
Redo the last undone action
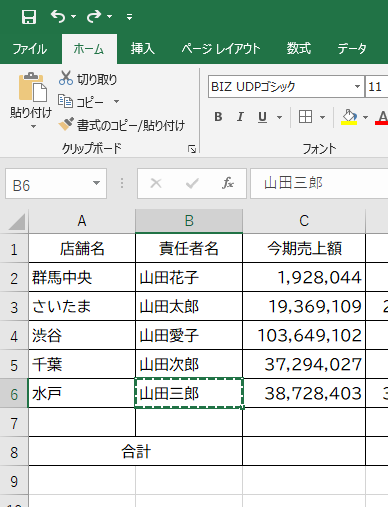94,16
